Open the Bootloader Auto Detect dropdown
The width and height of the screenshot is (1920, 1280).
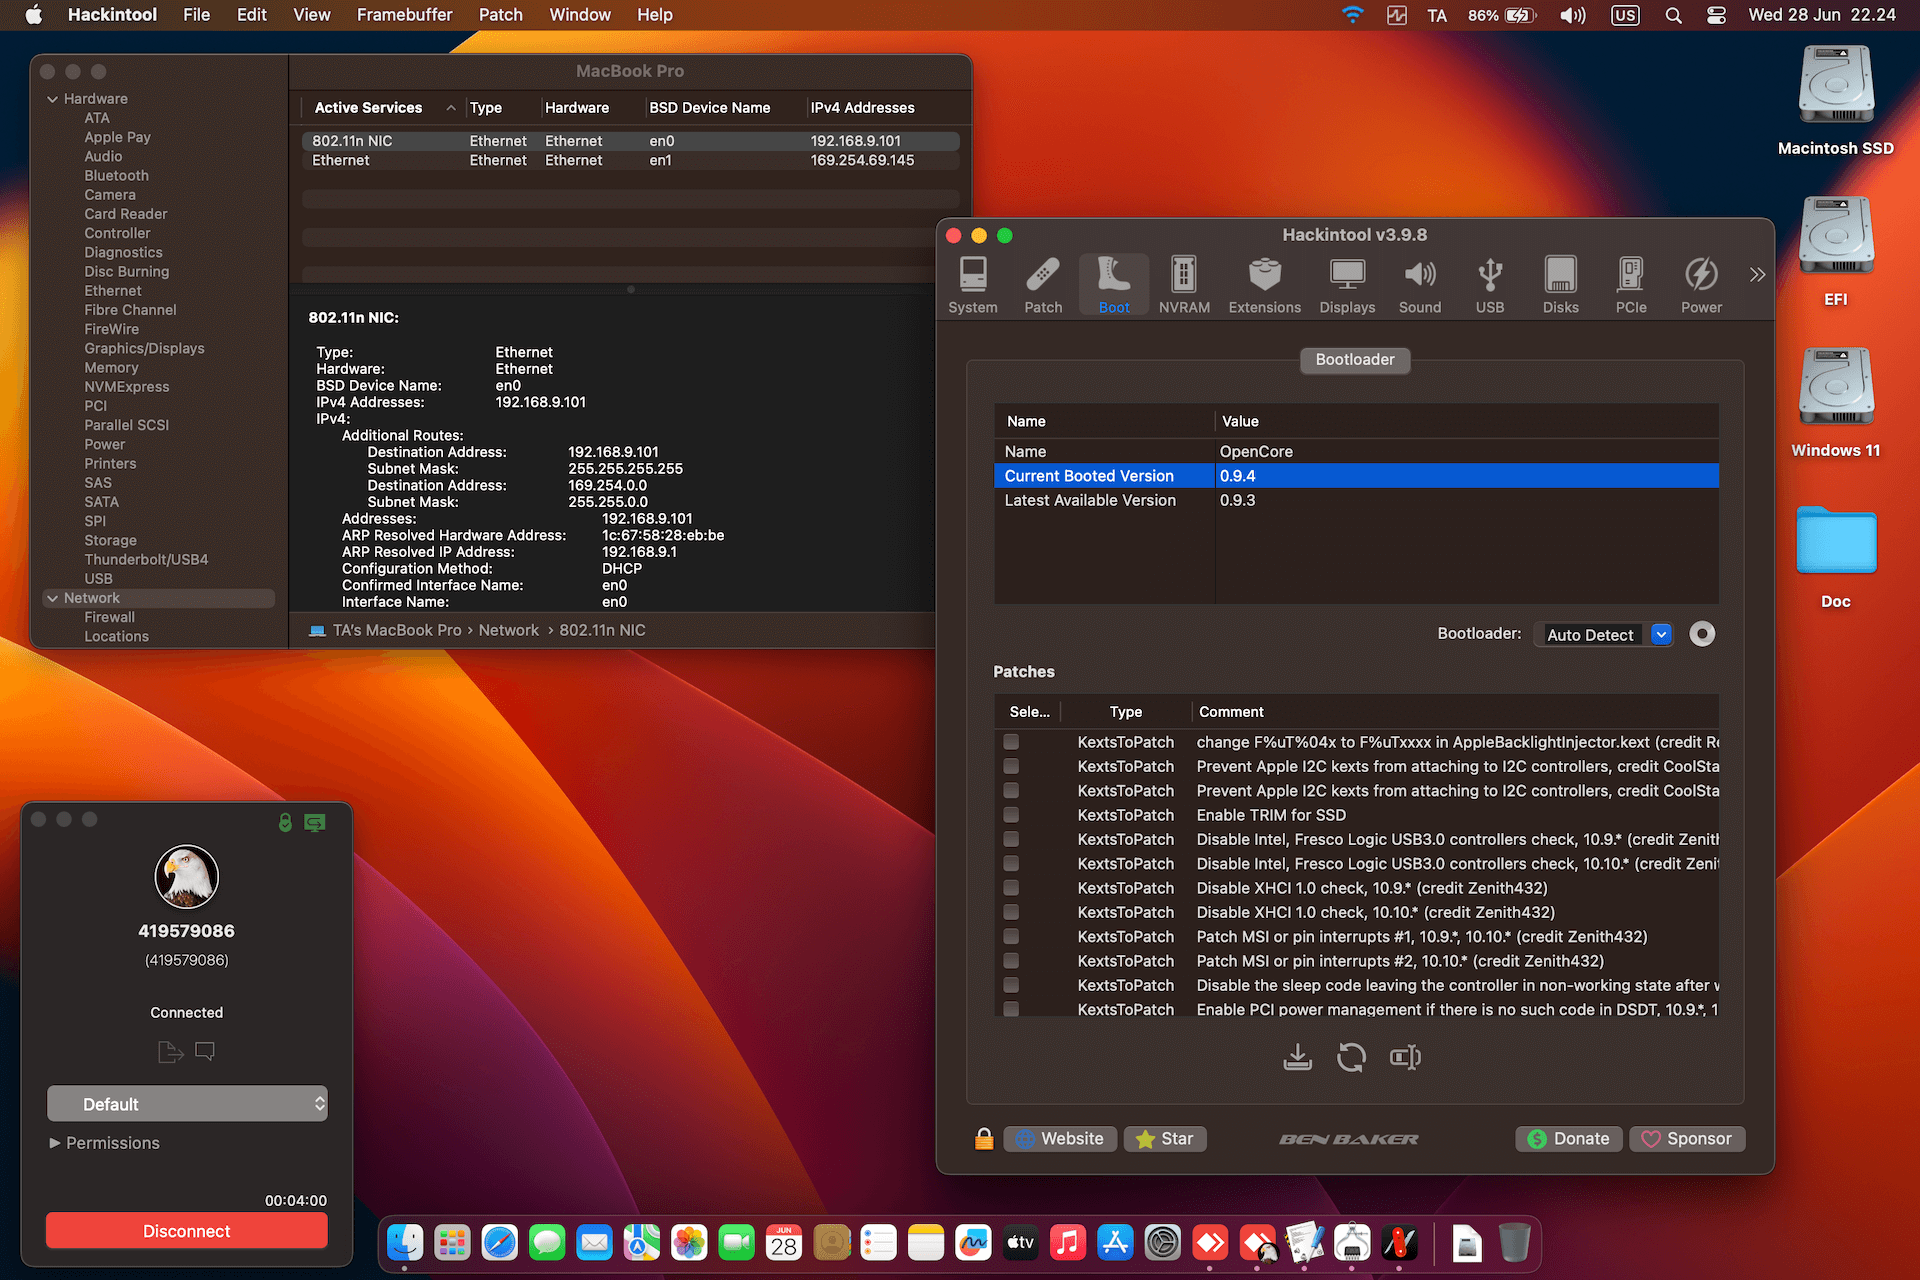(1603, 634)
